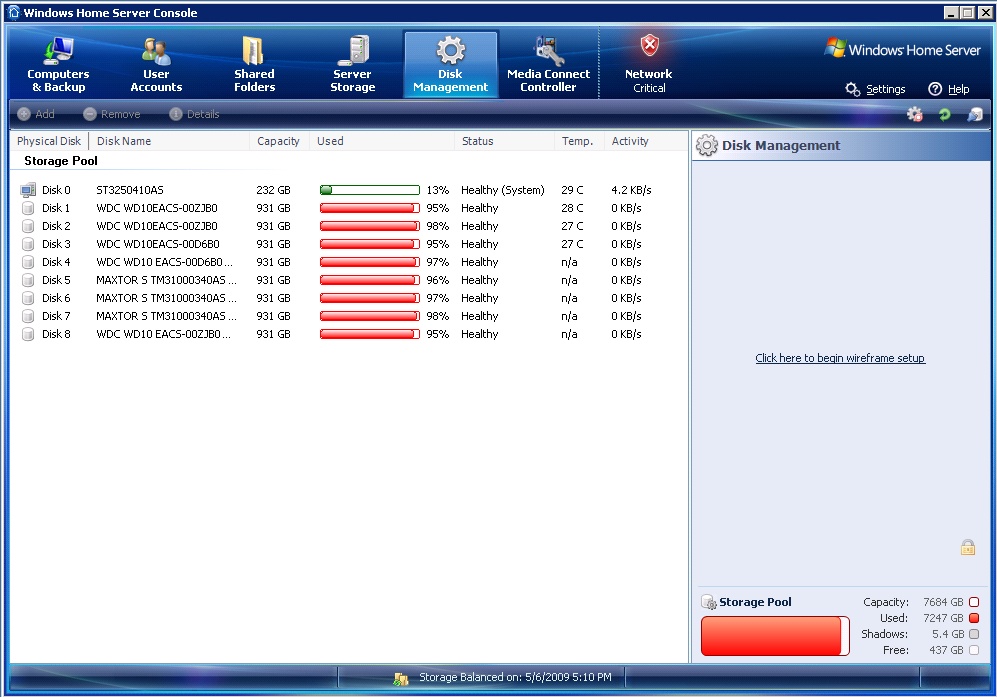Open Settings in the top right
The width and height of the screenshot is (997, 697).
(875, 89)
